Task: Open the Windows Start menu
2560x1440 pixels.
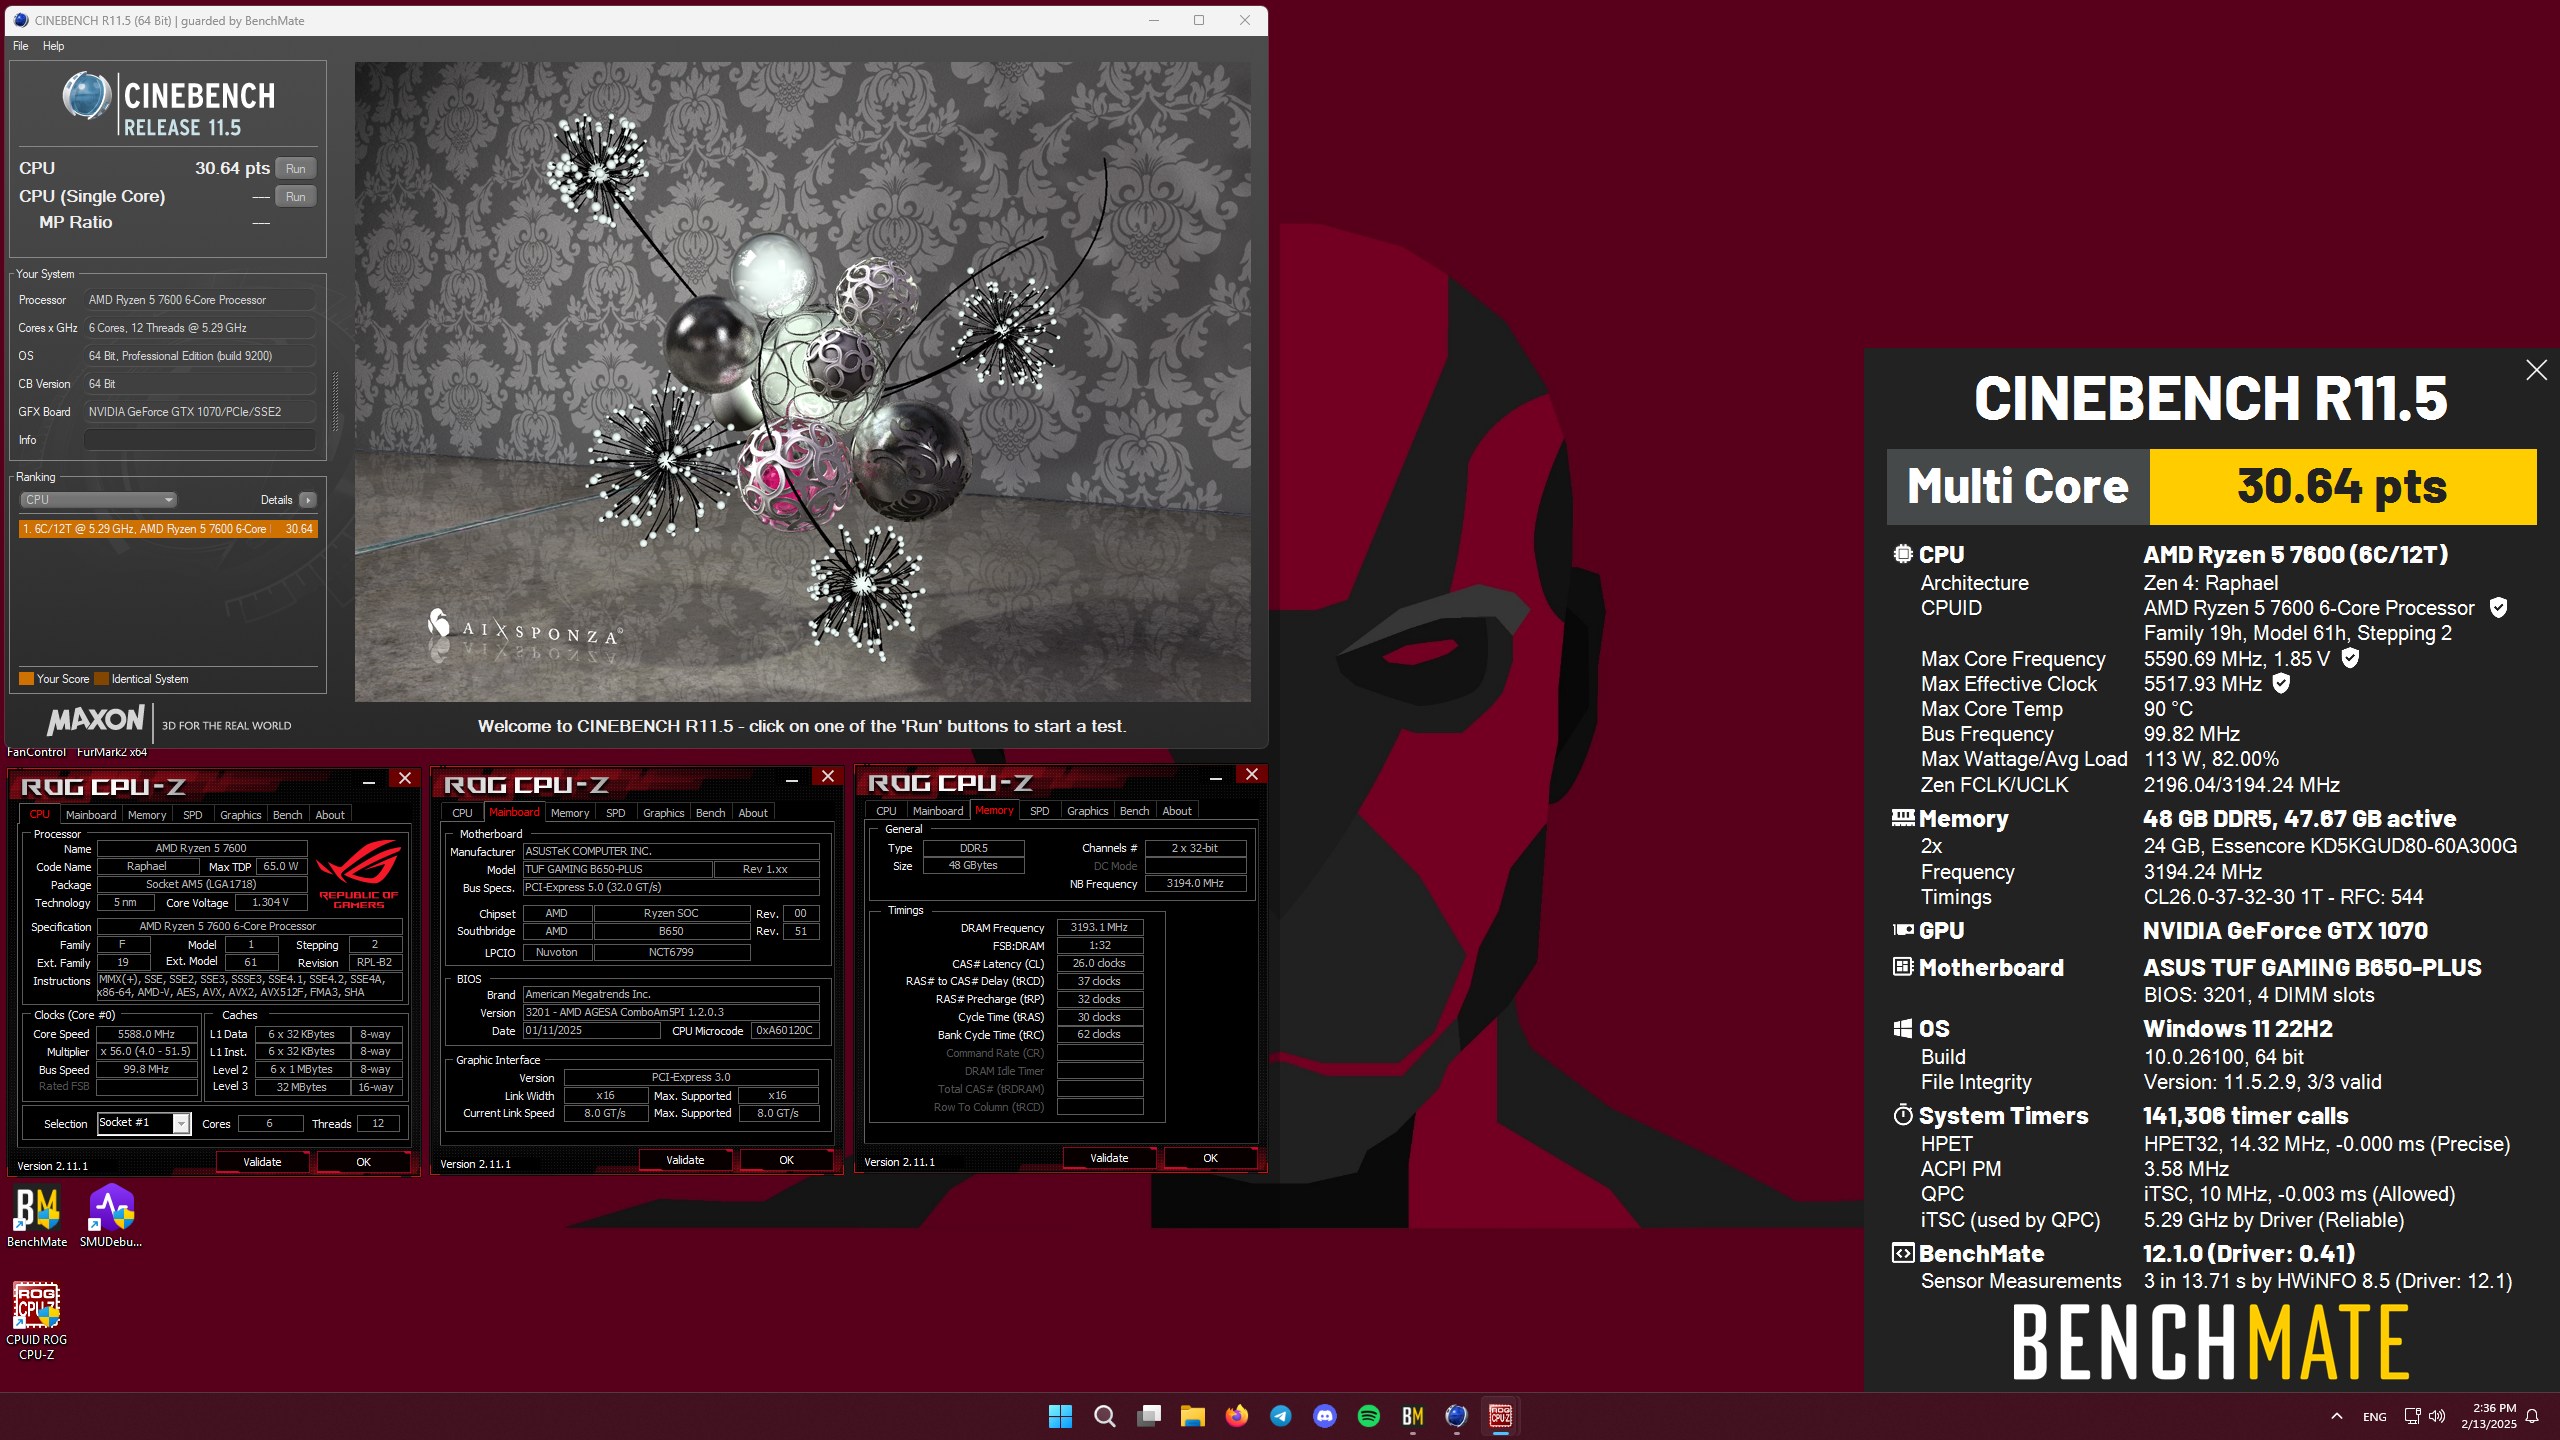Action: pos(1060,1416)
